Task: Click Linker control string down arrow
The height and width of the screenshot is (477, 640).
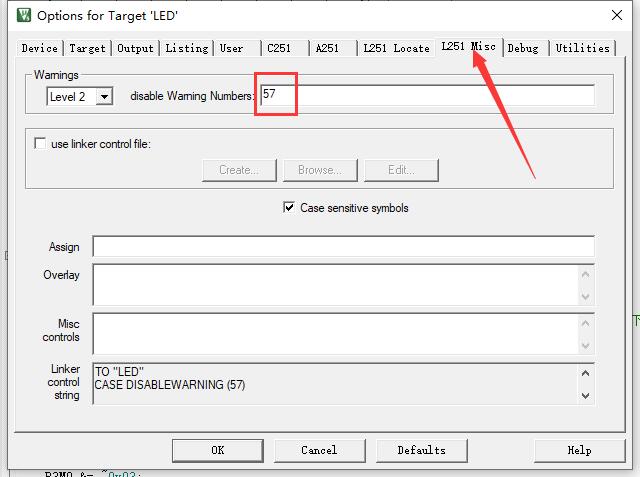Action: tap(586, 395)
